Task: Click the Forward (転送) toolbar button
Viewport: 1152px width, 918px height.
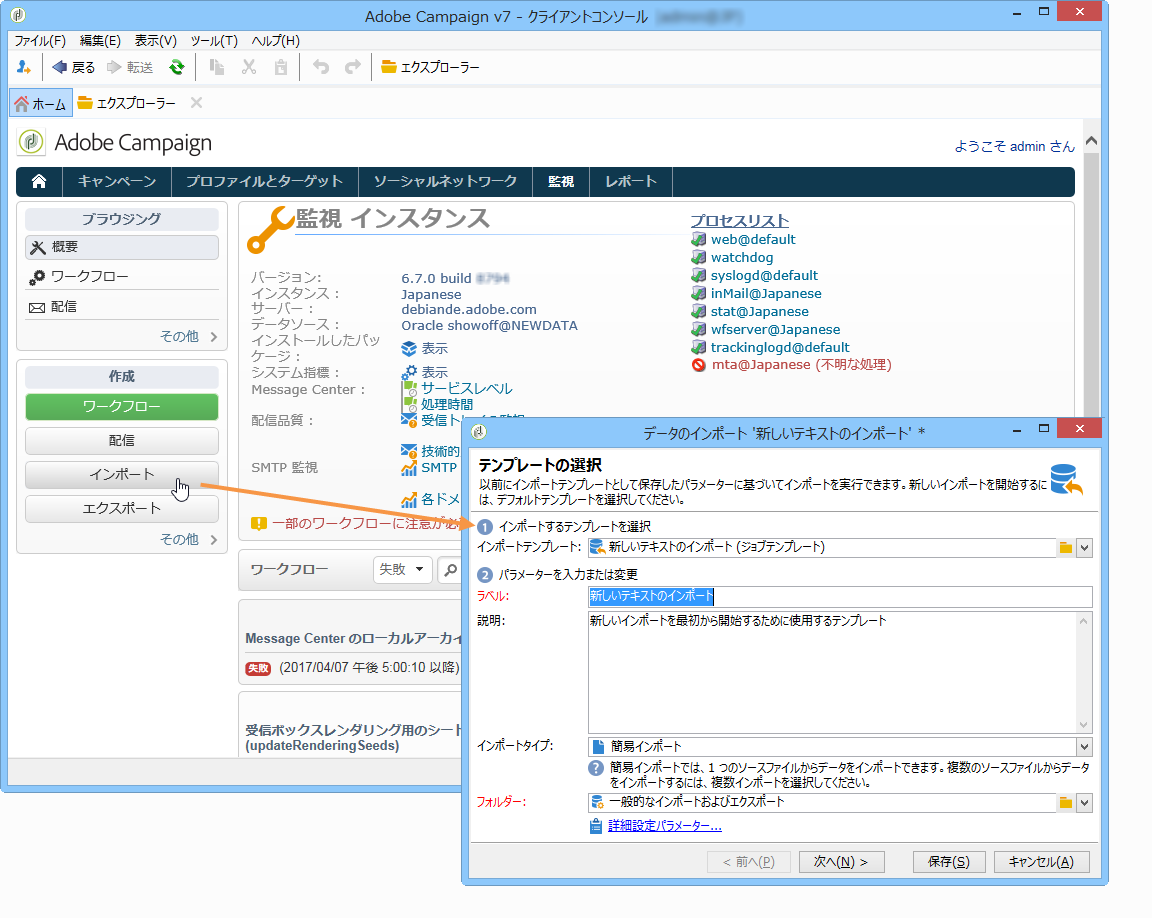Action: (129, 68)
